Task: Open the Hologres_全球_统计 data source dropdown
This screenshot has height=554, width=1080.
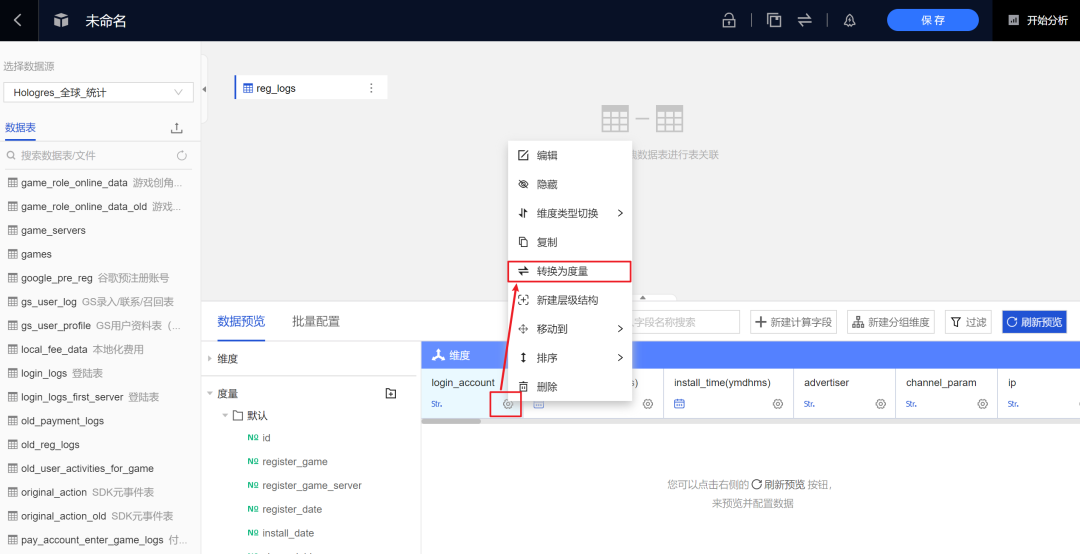Action: click(x=98, y=92)
